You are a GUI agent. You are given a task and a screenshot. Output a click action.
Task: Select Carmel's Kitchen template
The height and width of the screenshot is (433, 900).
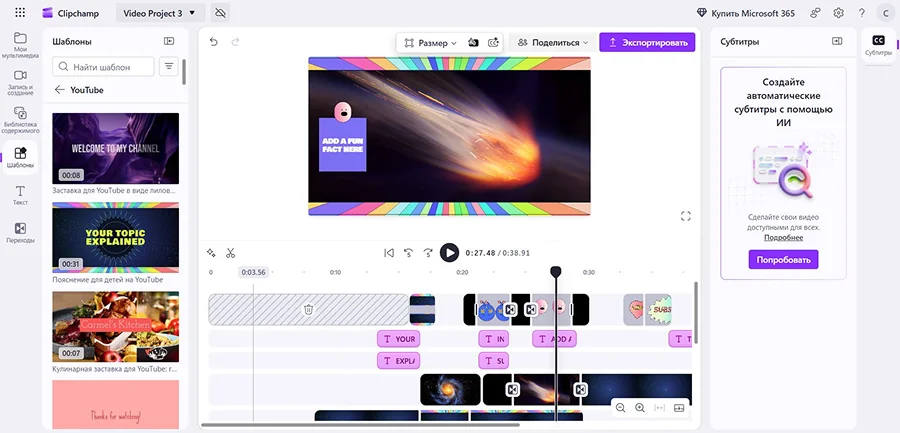coord(115,326)
